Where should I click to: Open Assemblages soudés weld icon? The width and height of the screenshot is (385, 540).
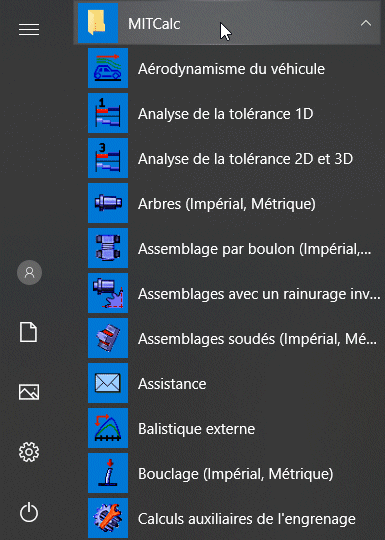[108, 338]
